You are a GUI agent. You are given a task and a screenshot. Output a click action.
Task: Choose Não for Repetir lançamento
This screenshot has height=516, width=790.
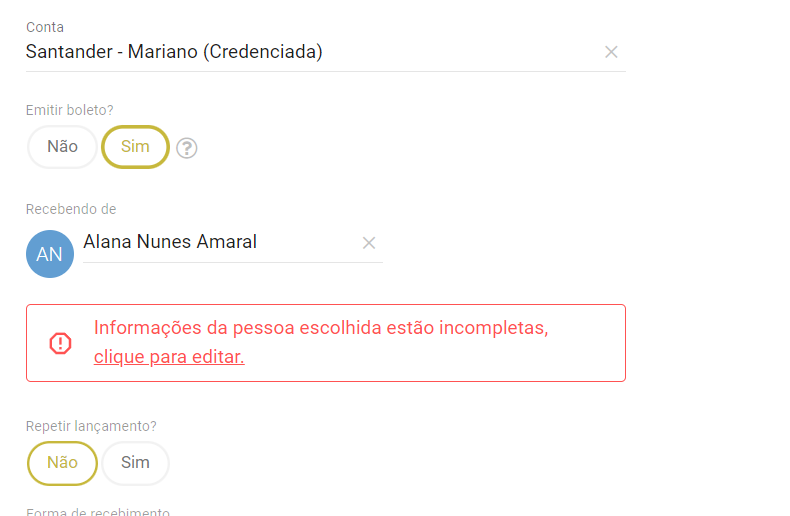[62, 463]
